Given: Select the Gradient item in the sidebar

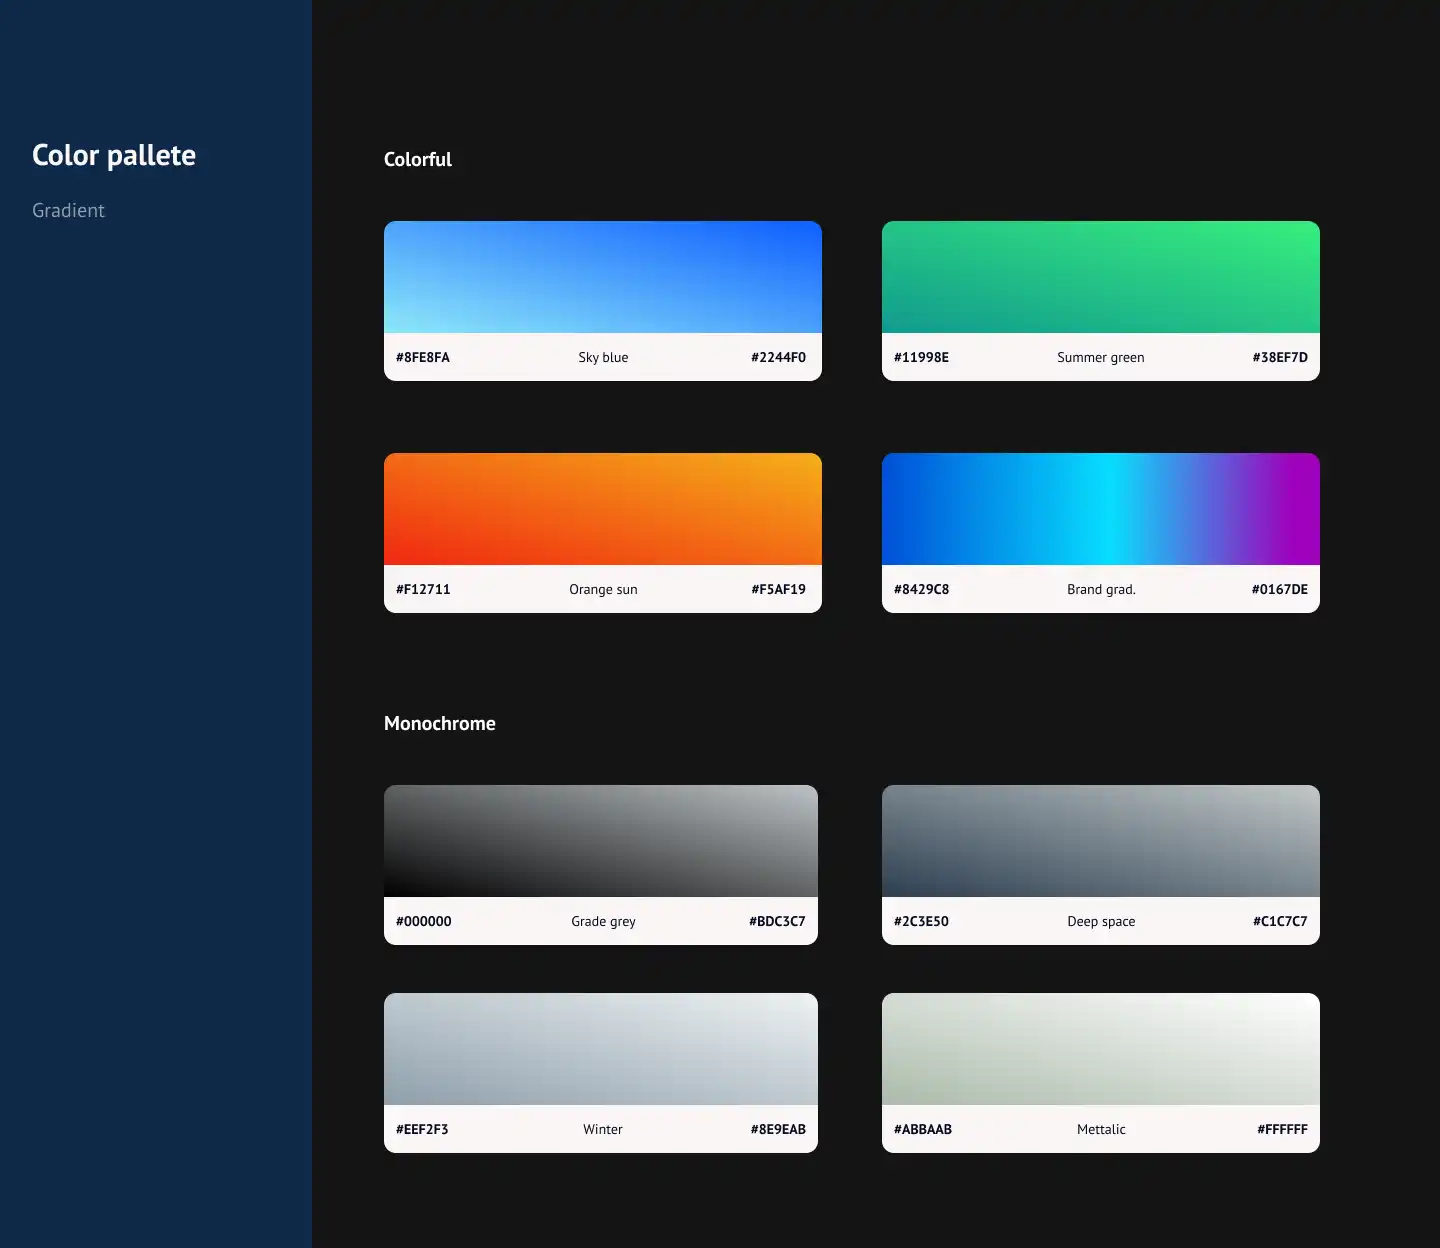Looking at the screenshot, I should coord(68,210).
